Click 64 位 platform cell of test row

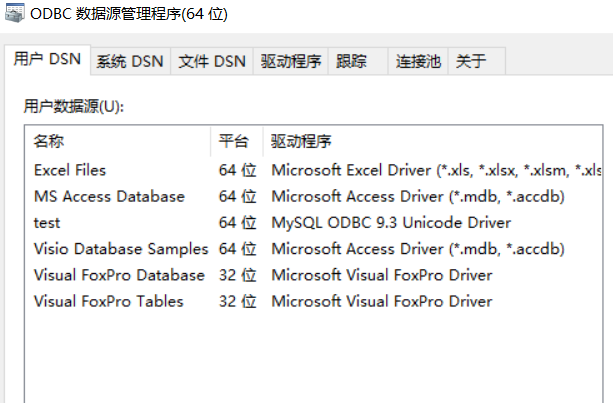237,223
